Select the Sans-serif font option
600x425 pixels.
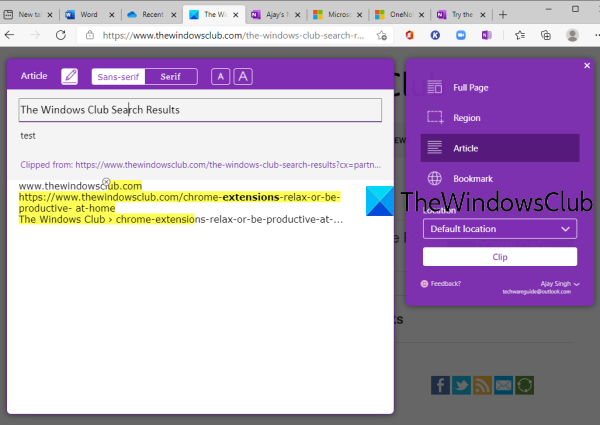point(118,77)
